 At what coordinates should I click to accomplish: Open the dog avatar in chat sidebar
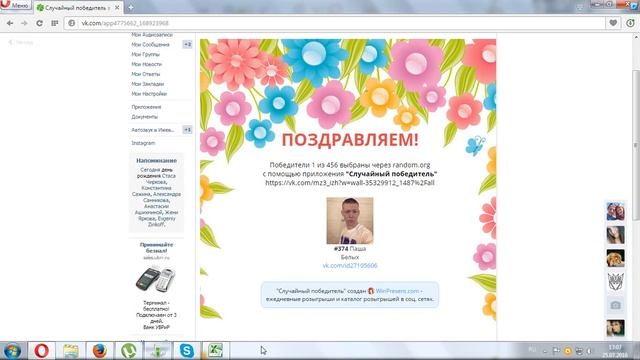click(615, 258)
